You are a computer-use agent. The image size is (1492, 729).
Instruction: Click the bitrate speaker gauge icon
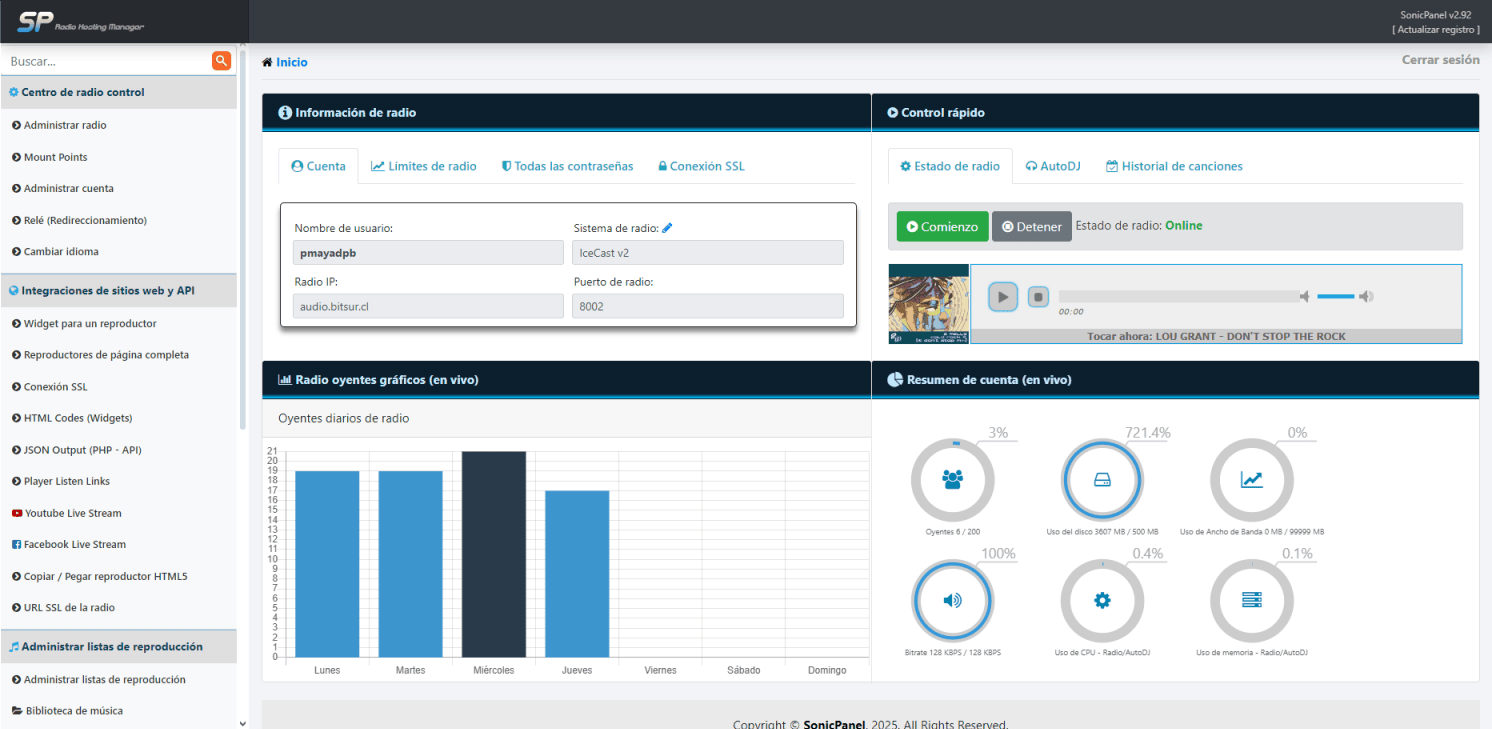tap(952, 600)
